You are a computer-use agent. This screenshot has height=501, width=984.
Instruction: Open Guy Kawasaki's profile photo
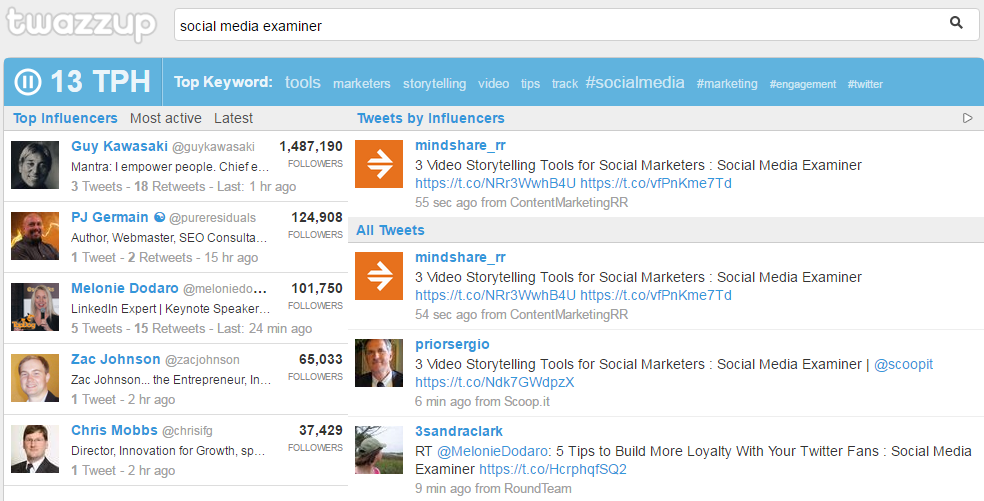click(x=35, y=165)
